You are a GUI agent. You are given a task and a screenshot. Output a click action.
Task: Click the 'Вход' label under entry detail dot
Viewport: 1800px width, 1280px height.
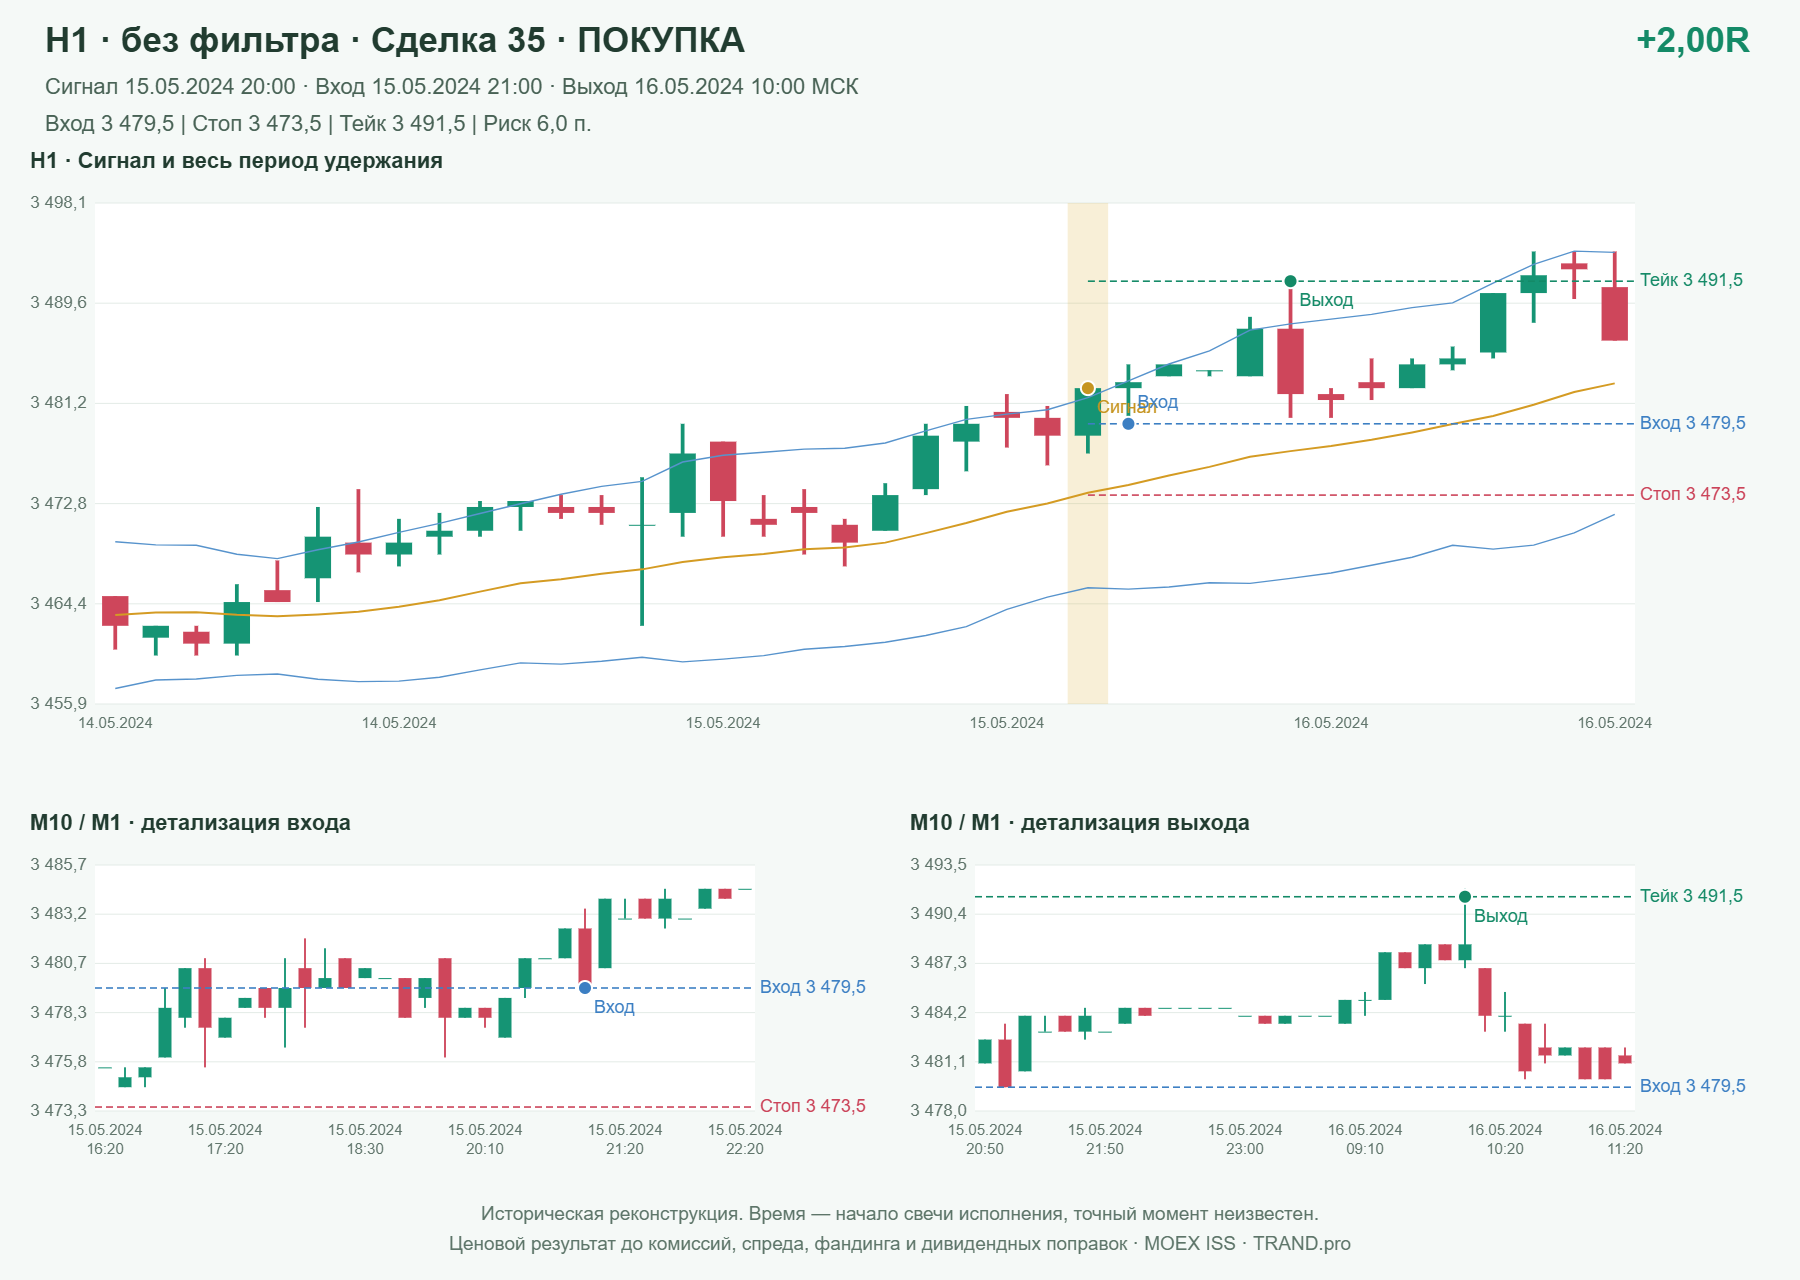click(614, 1007)
